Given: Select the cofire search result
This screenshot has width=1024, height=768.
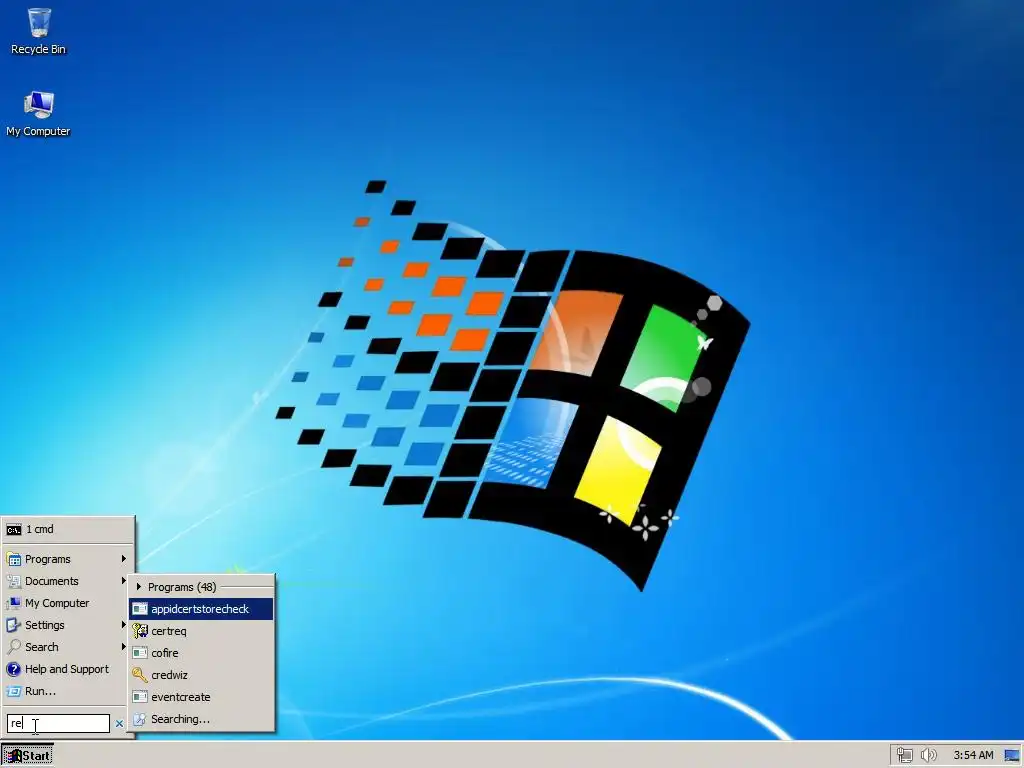Looking at the screenshot, I should (201, 653).
